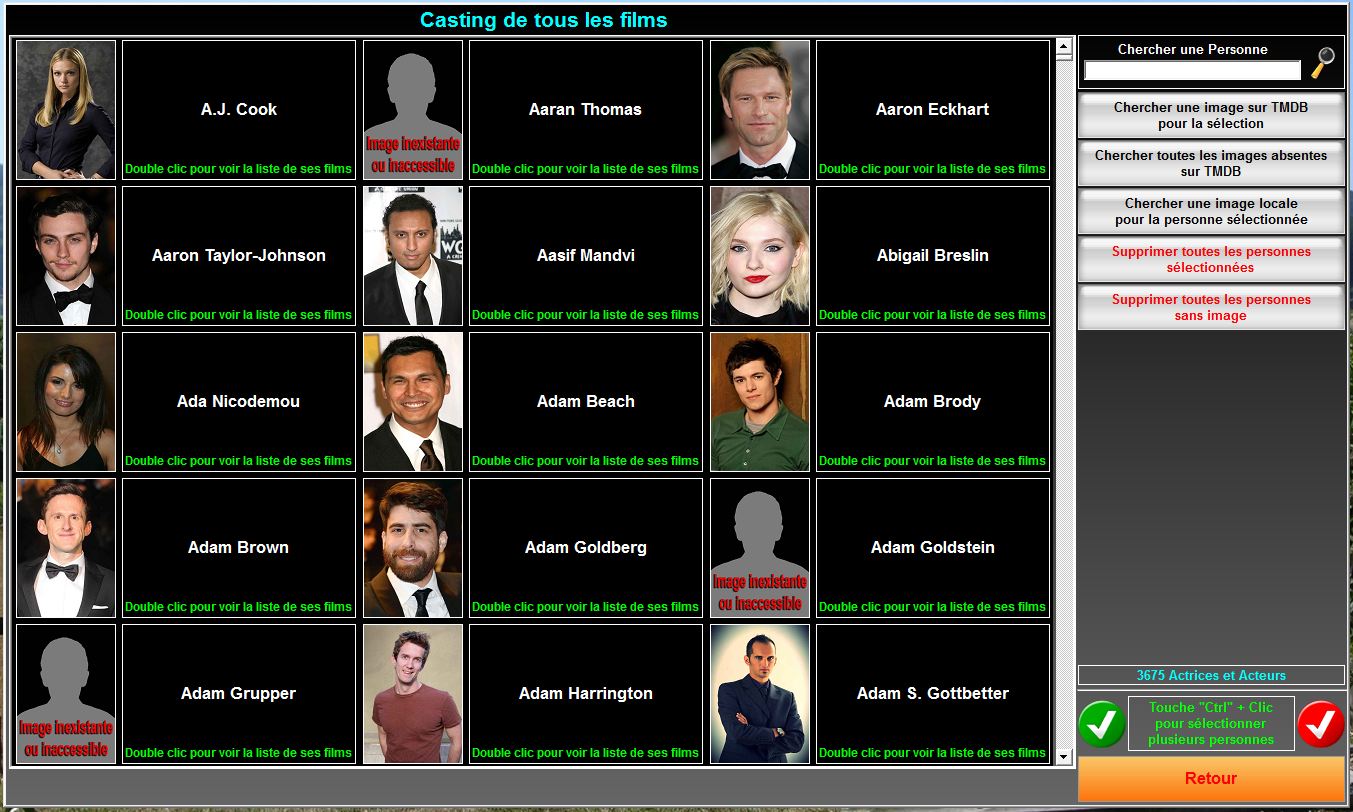This screenshot has height=812, width=1353.
Task: Click Chercher toutes les images absentes button
Action: 1211,163
